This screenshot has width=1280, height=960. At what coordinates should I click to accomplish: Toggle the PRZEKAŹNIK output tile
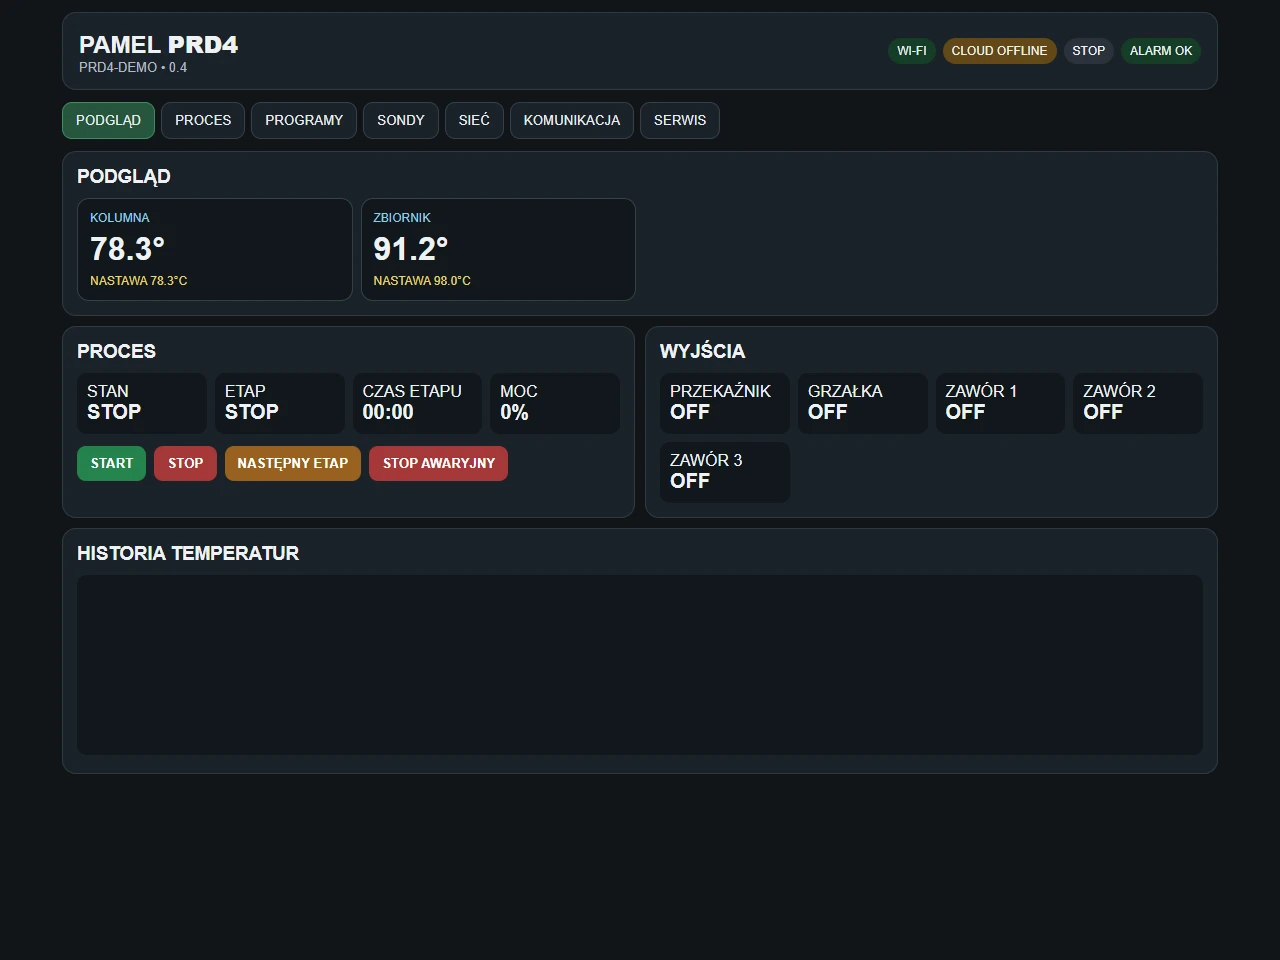click(725, 403)
